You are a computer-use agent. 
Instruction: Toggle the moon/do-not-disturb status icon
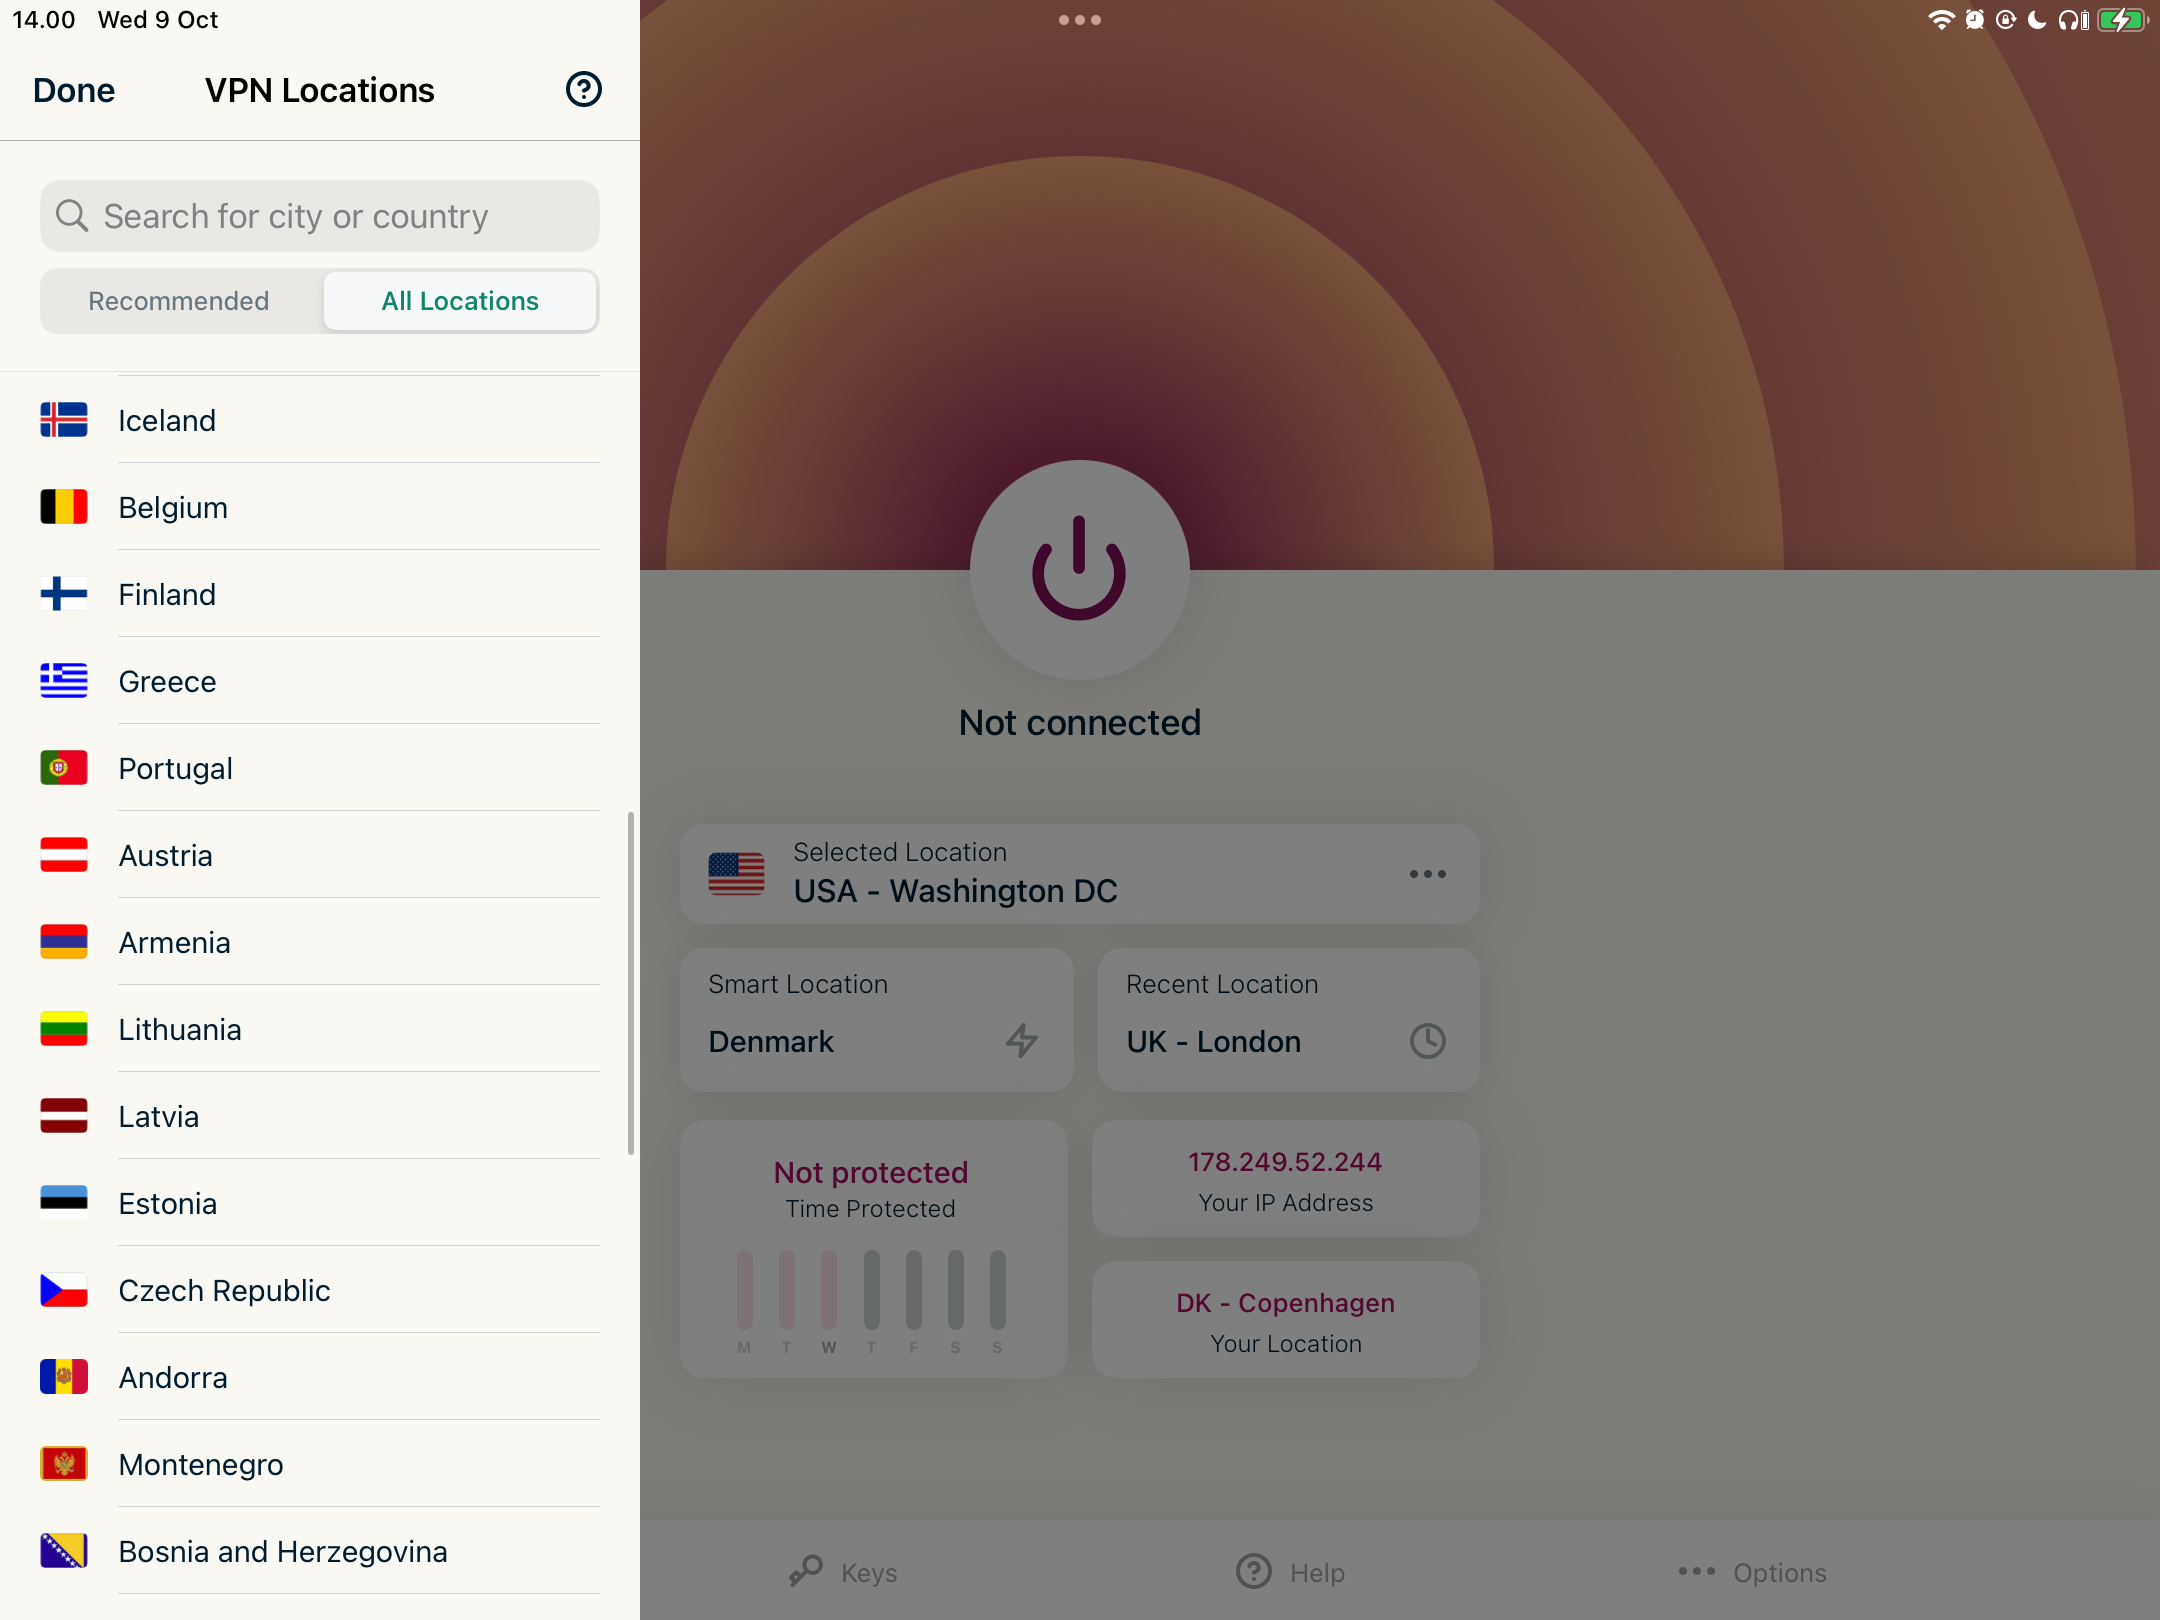(x=2036, y=19)
